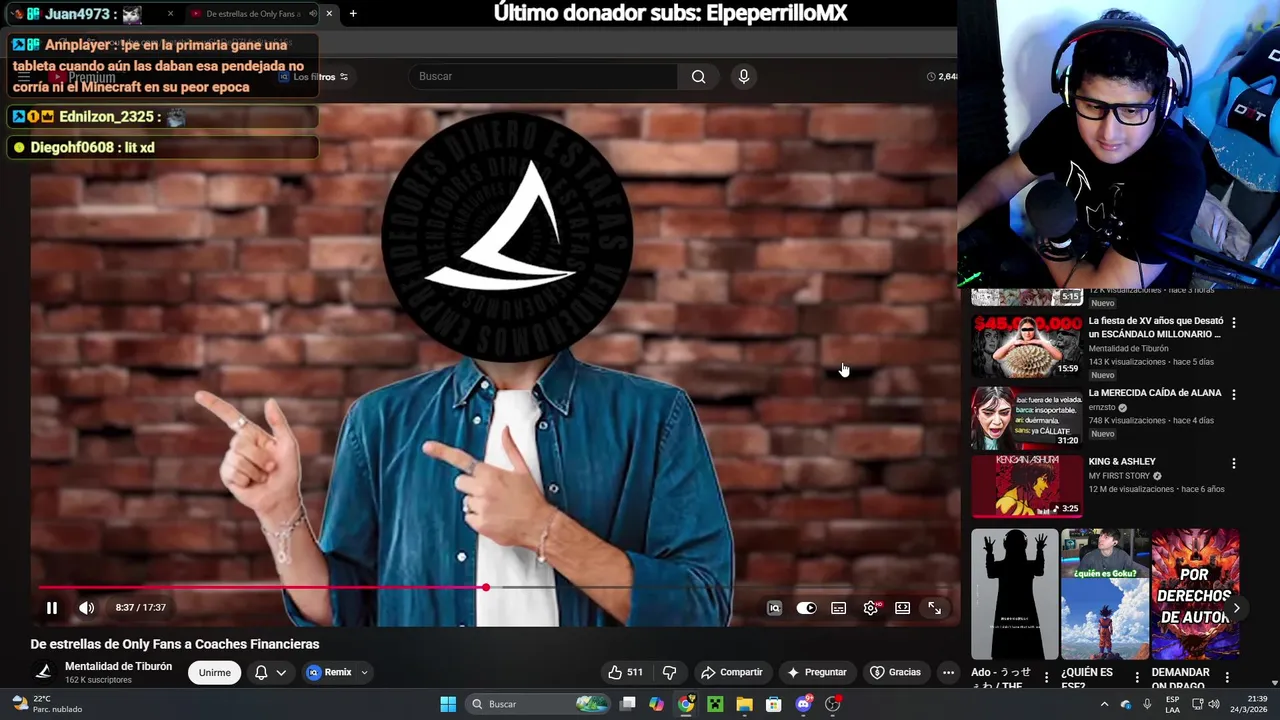Toggle subtitles with the captions icon
1280x720 pixels.
839,608
